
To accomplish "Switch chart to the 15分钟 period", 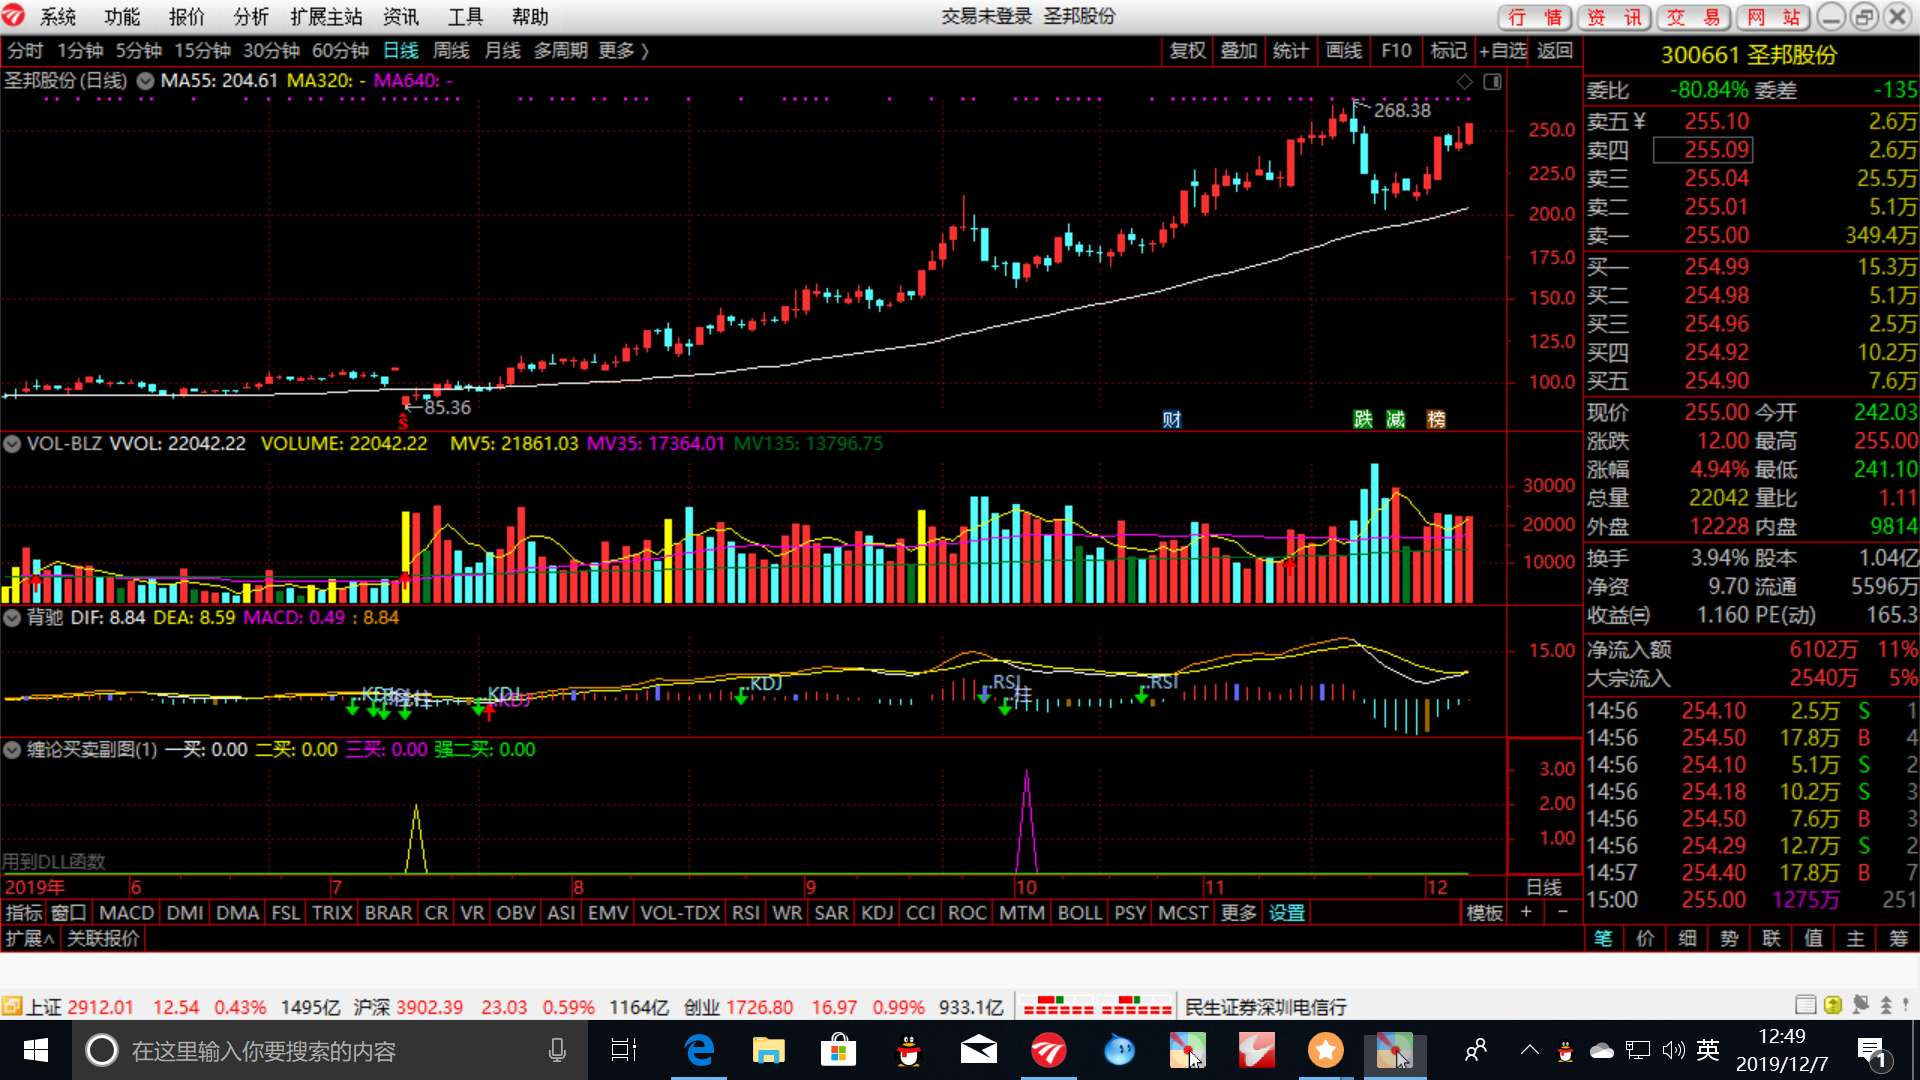I will [x=202, y=51].
